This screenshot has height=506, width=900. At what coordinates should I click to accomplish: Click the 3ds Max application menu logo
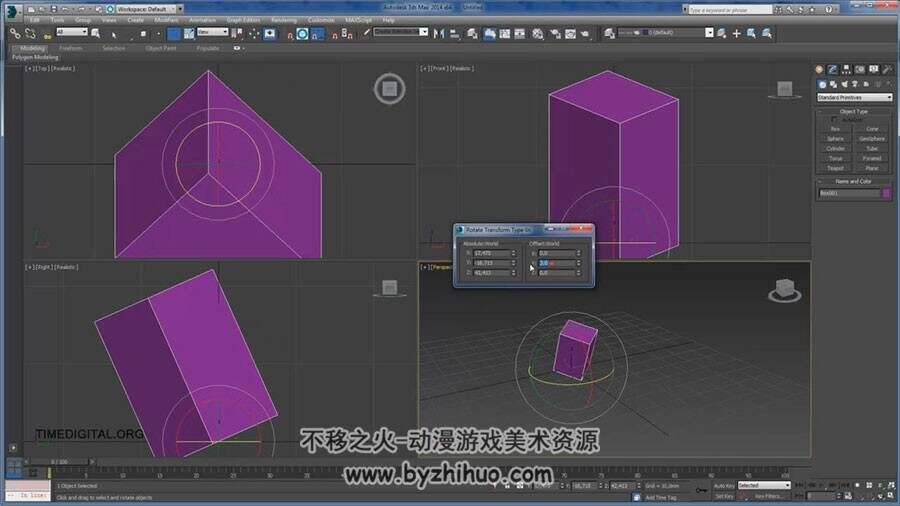pos(11,10)
